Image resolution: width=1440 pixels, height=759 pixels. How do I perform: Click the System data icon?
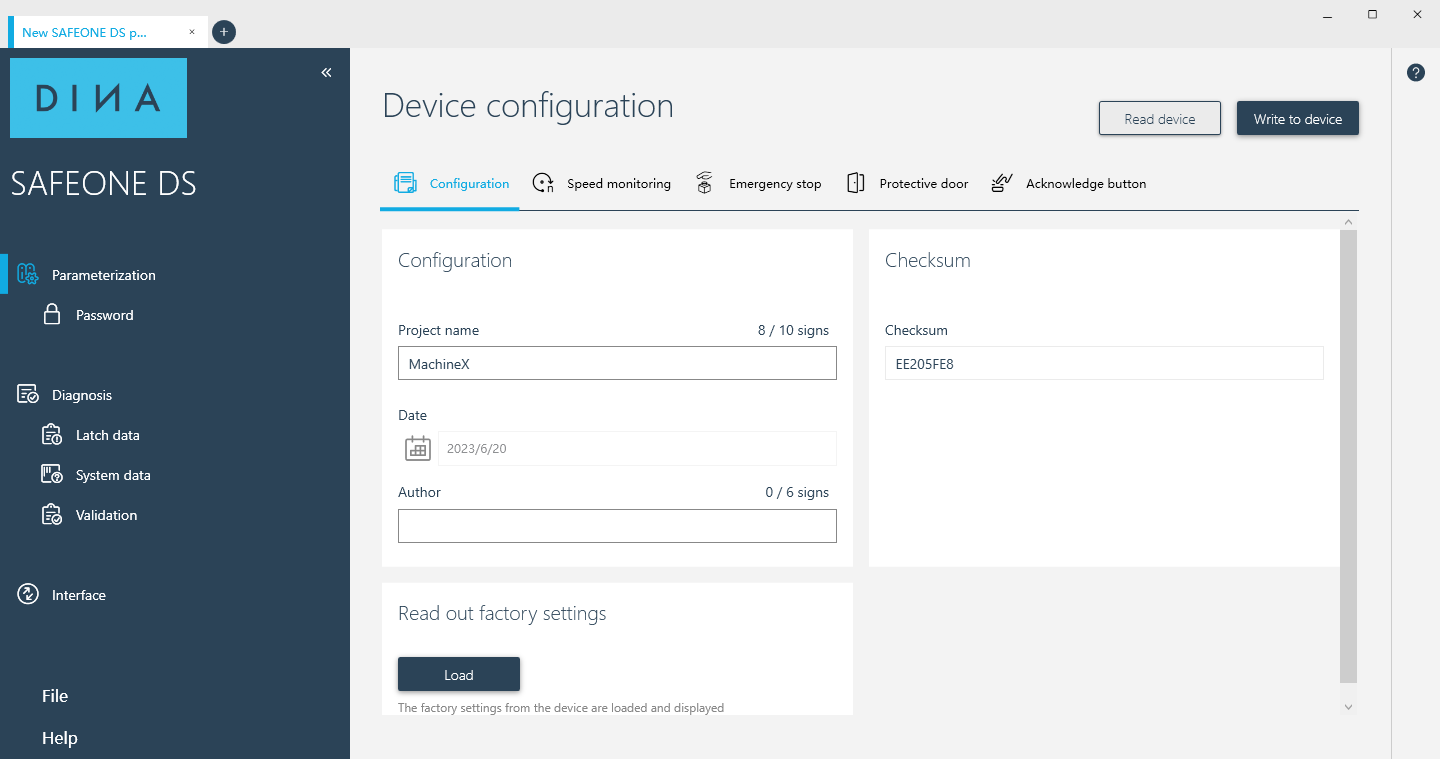(x=52, y=475)
